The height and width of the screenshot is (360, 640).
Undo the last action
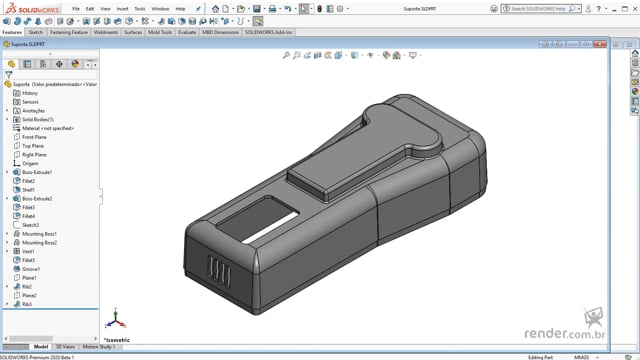288,9
